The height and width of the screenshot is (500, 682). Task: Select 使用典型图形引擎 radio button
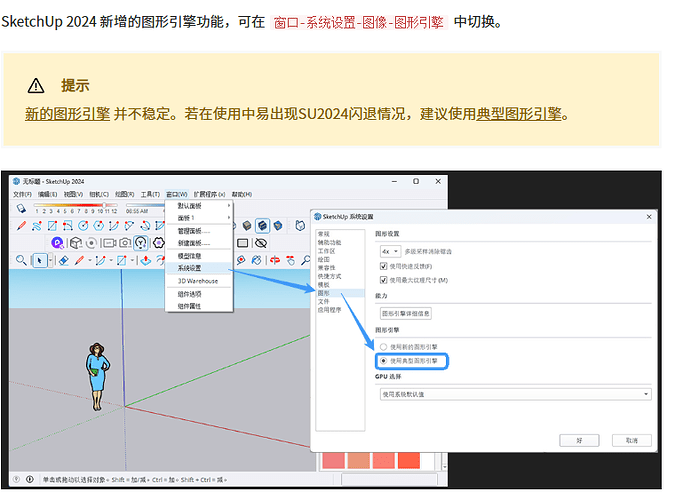[383, 360]
